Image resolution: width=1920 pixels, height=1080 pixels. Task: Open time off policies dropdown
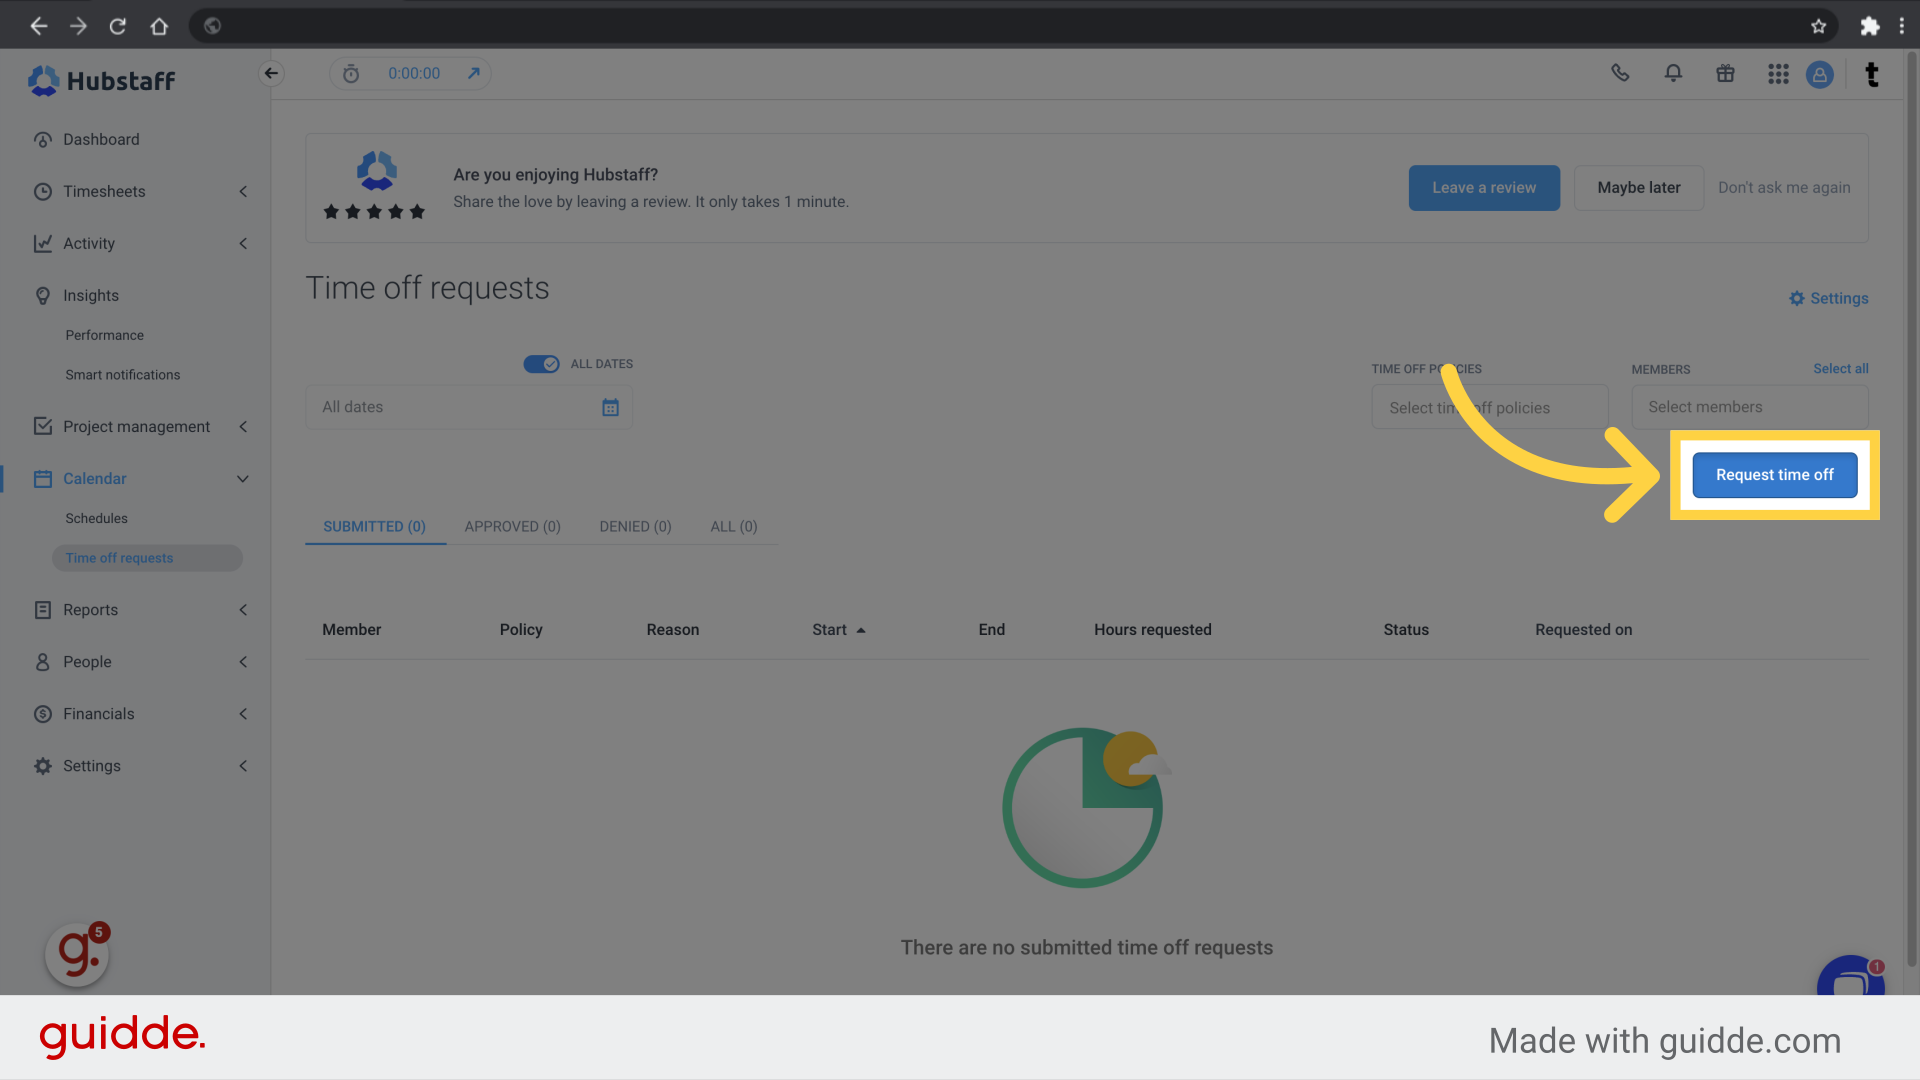(1489, 407)
